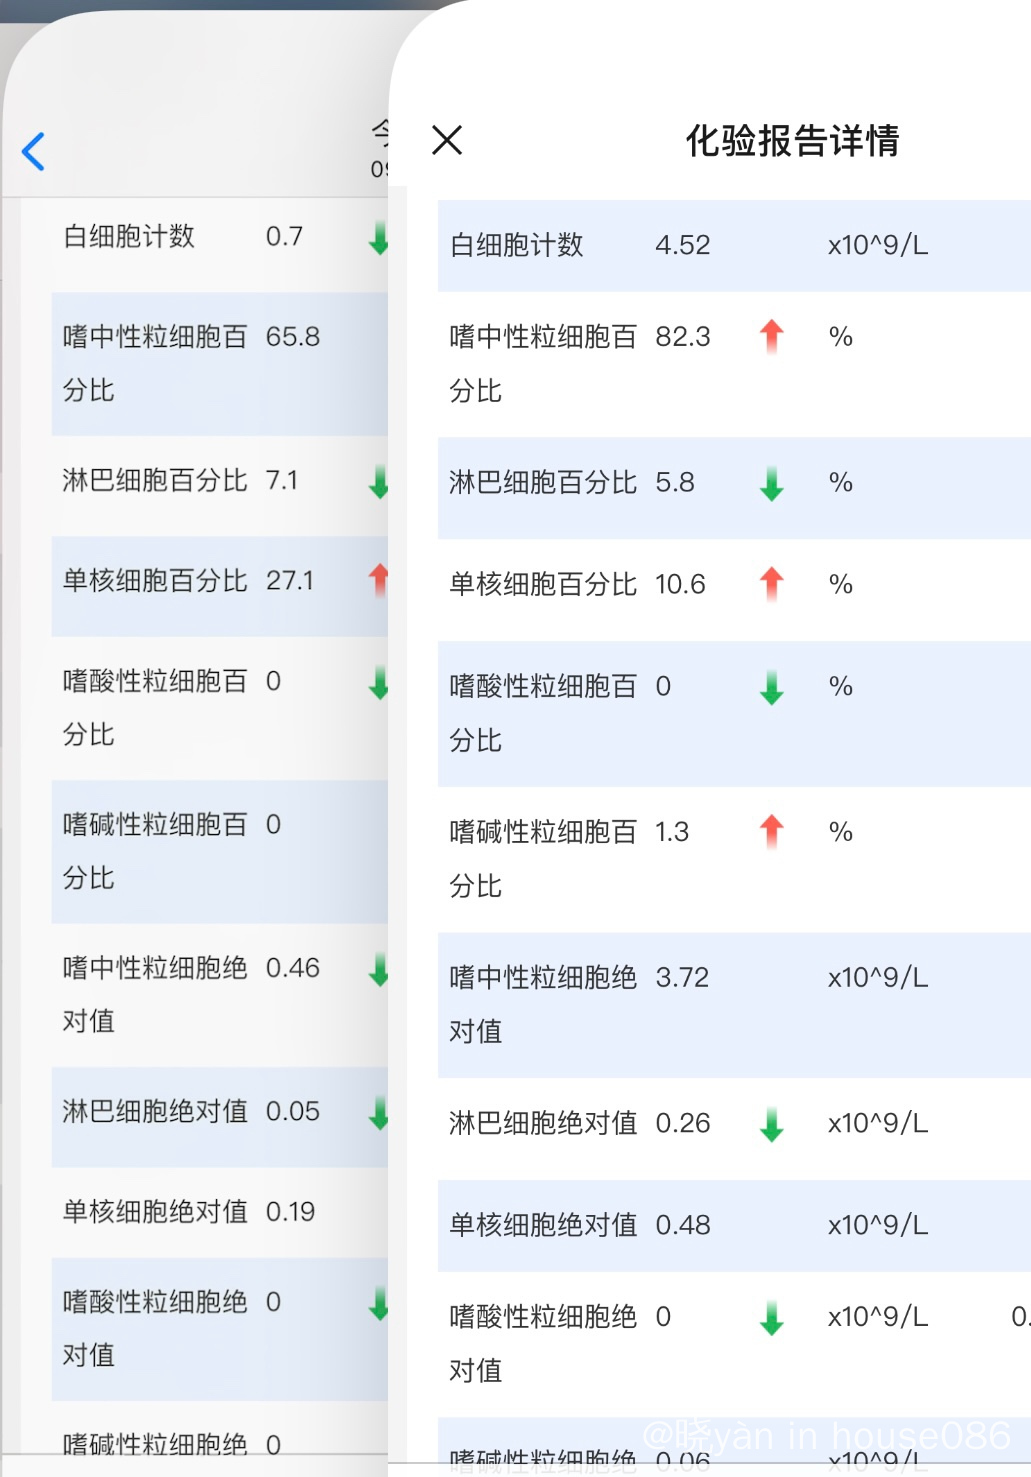Tap the 淋巴细胞百分比 label in right panel
The width and height of the screenshot is (1031, 1477).
tap(543, 483)
